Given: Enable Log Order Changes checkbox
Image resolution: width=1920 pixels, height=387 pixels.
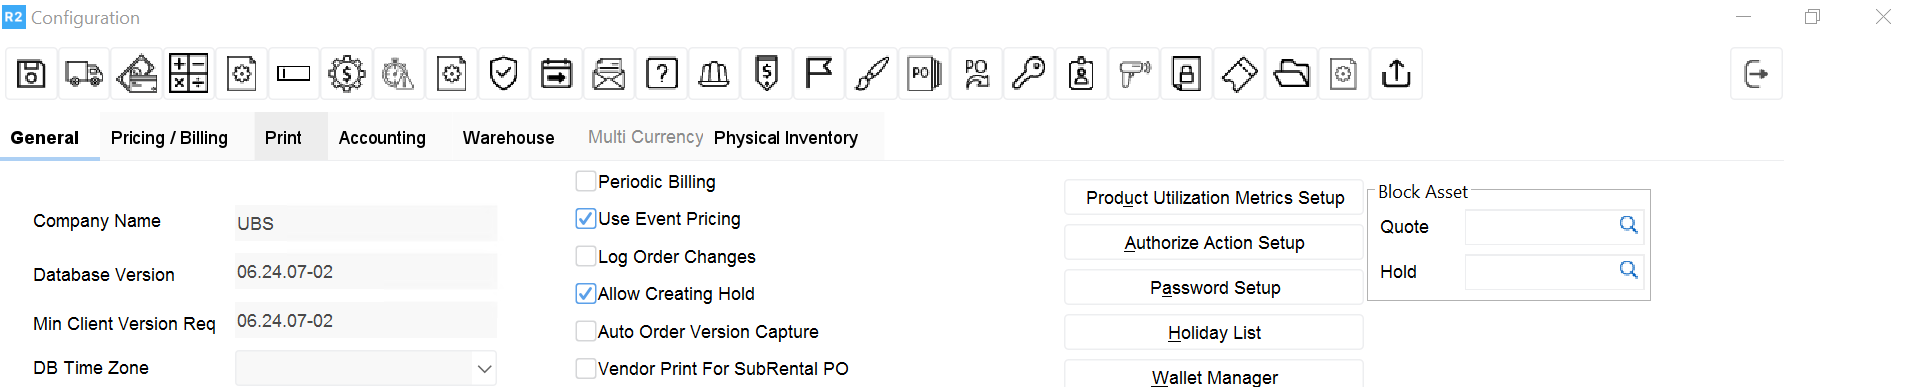Looking at the screenshot, I should (x=586, y=256).
